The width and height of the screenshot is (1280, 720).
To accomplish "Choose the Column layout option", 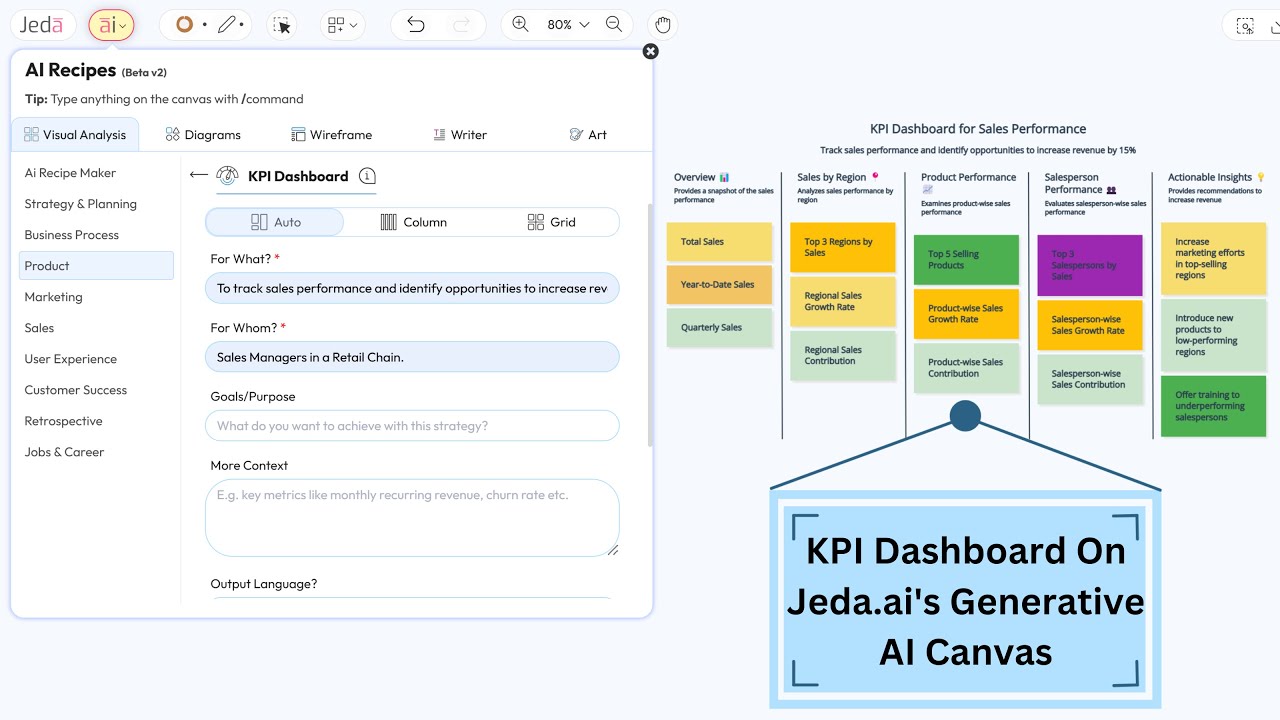I will [x=413, y=222].
